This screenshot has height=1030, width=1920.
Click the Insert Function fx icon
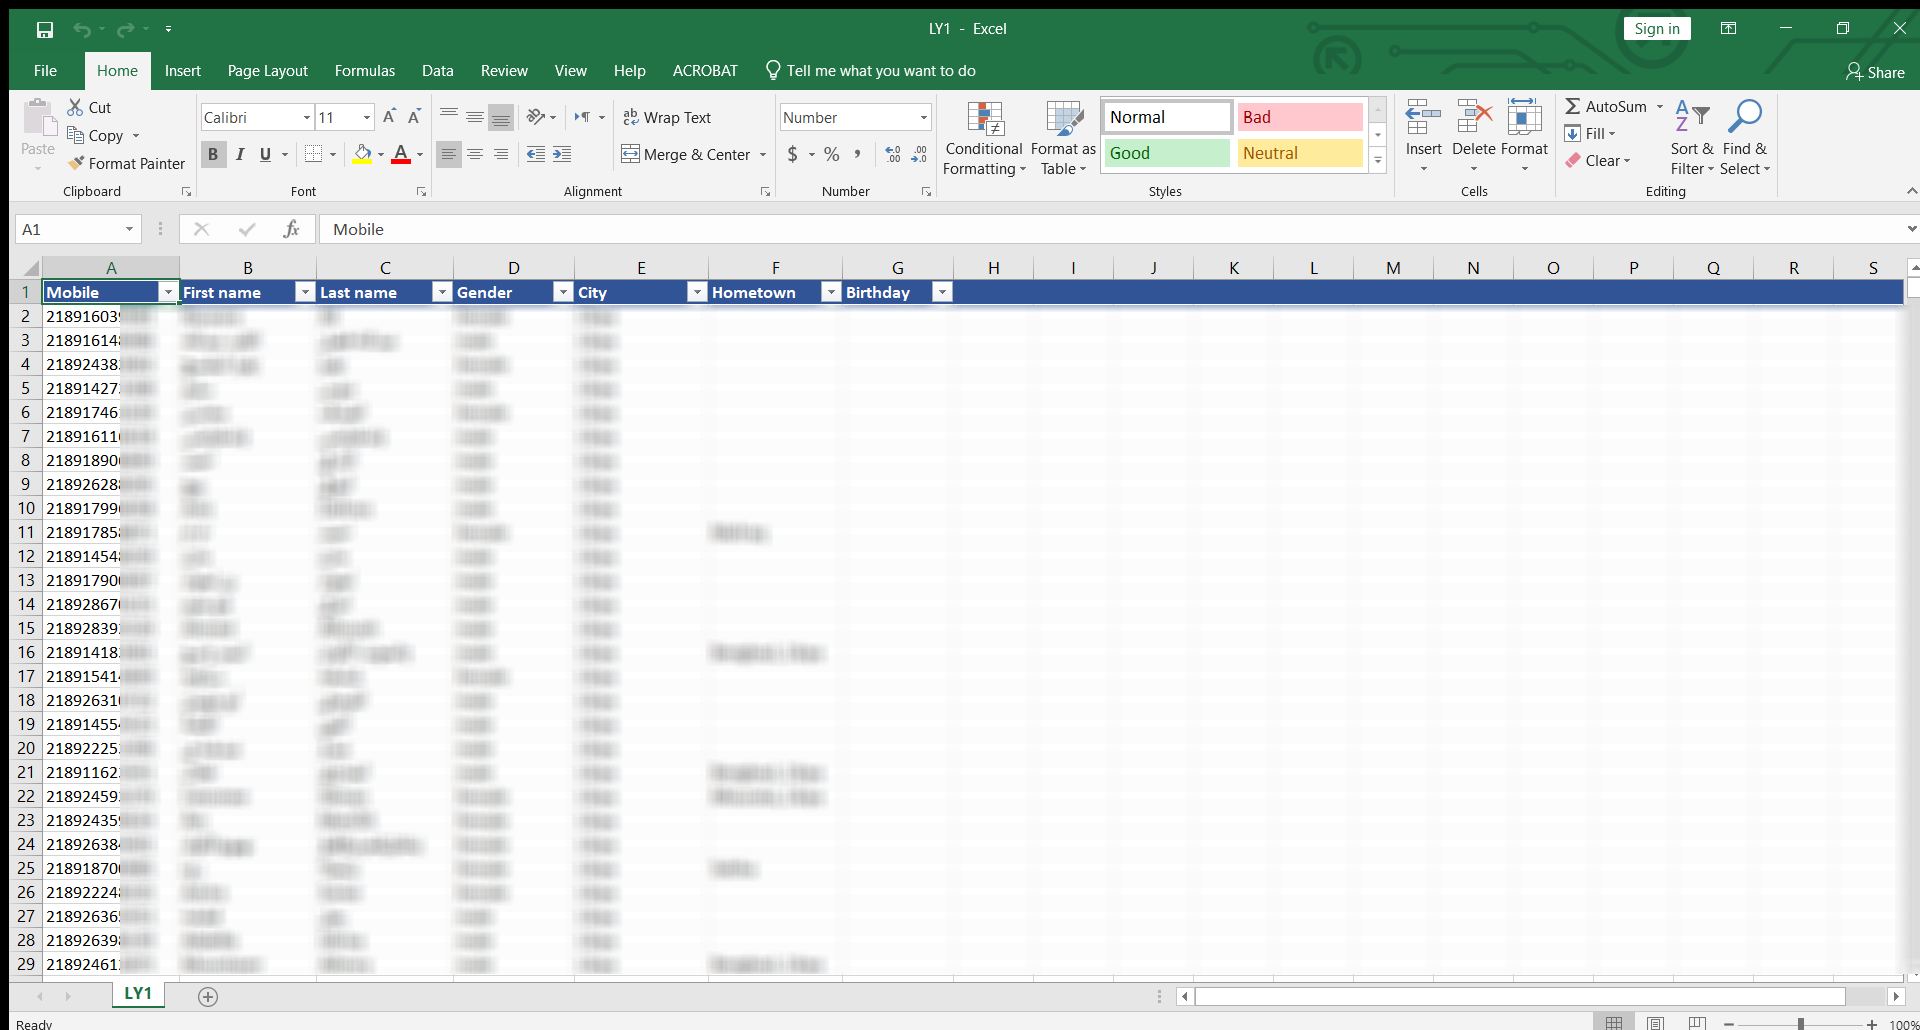tap(291, 229)
